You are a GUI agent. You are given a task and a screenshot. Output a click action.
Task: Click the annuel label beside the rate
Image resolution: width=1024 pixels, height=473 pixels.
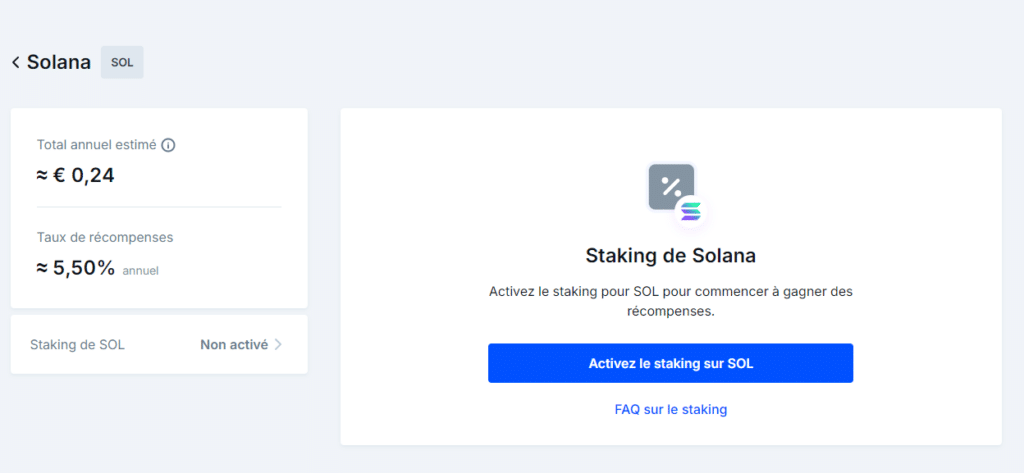[140, 270]
